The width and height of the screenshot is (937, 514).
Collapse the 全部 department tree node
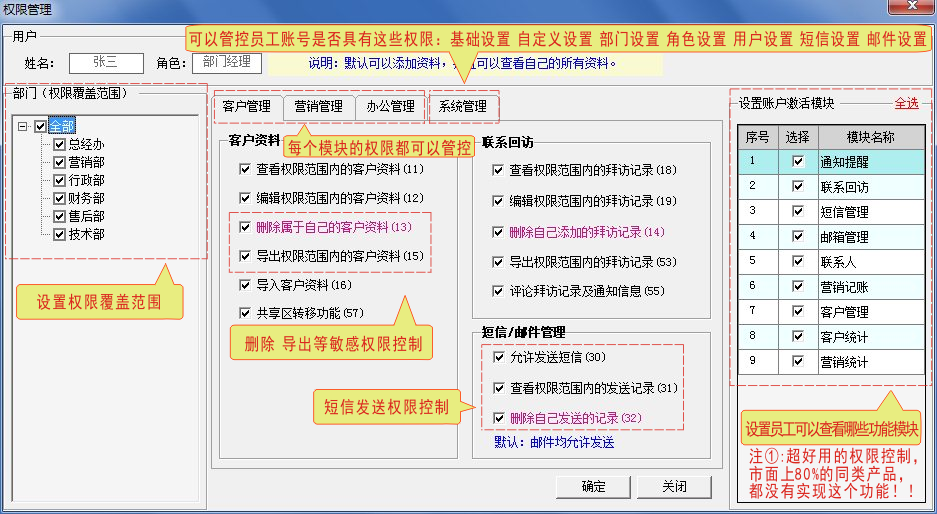[23, 126]
